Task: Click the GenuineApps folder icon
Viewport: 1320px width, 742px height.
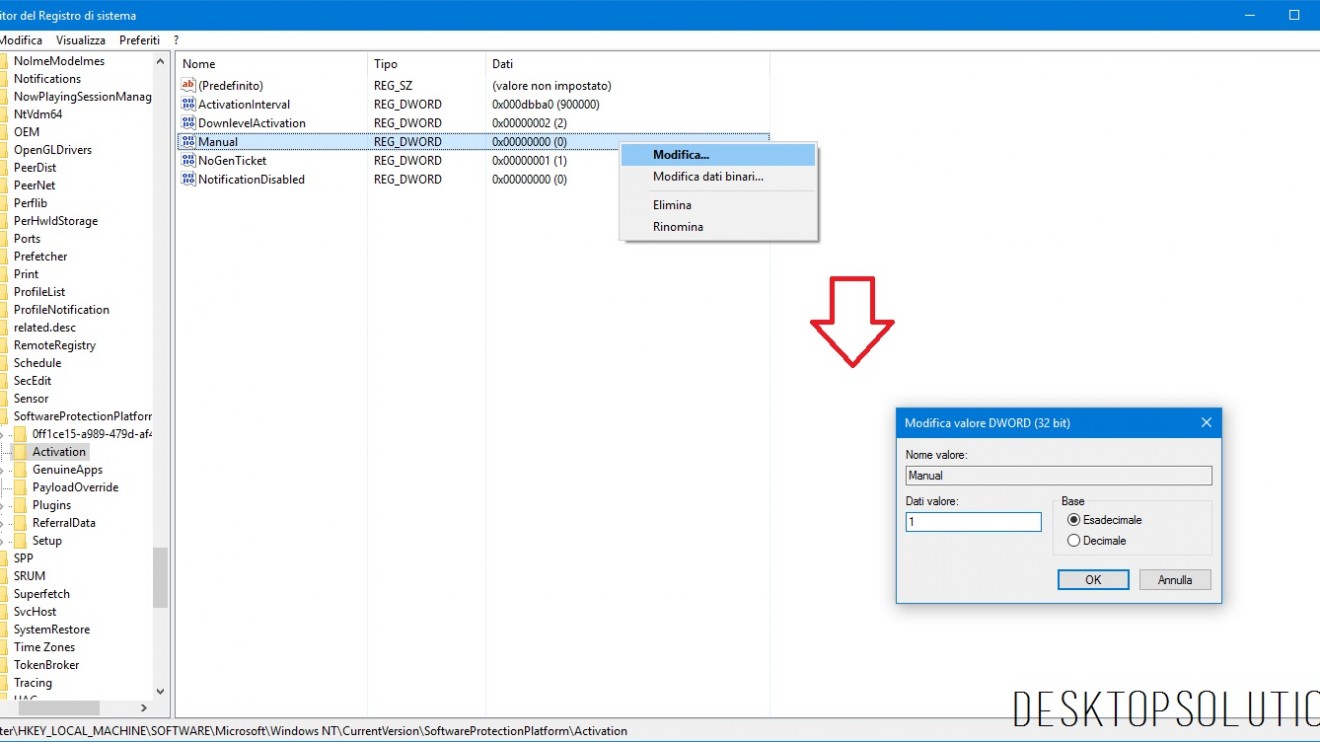Action: pos(20,470)
